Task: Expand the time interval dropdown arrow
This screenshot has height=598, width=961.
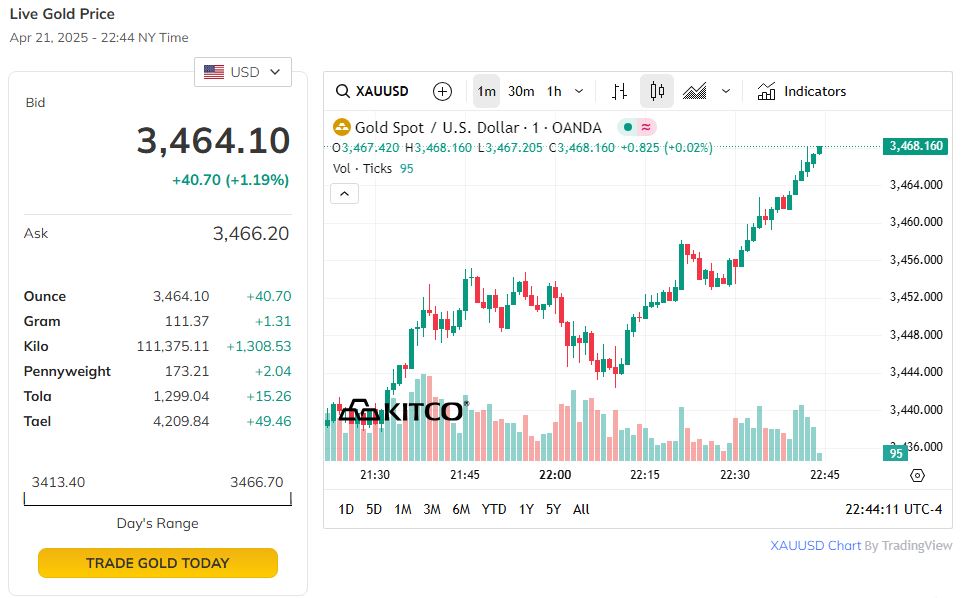Action: 579,91
